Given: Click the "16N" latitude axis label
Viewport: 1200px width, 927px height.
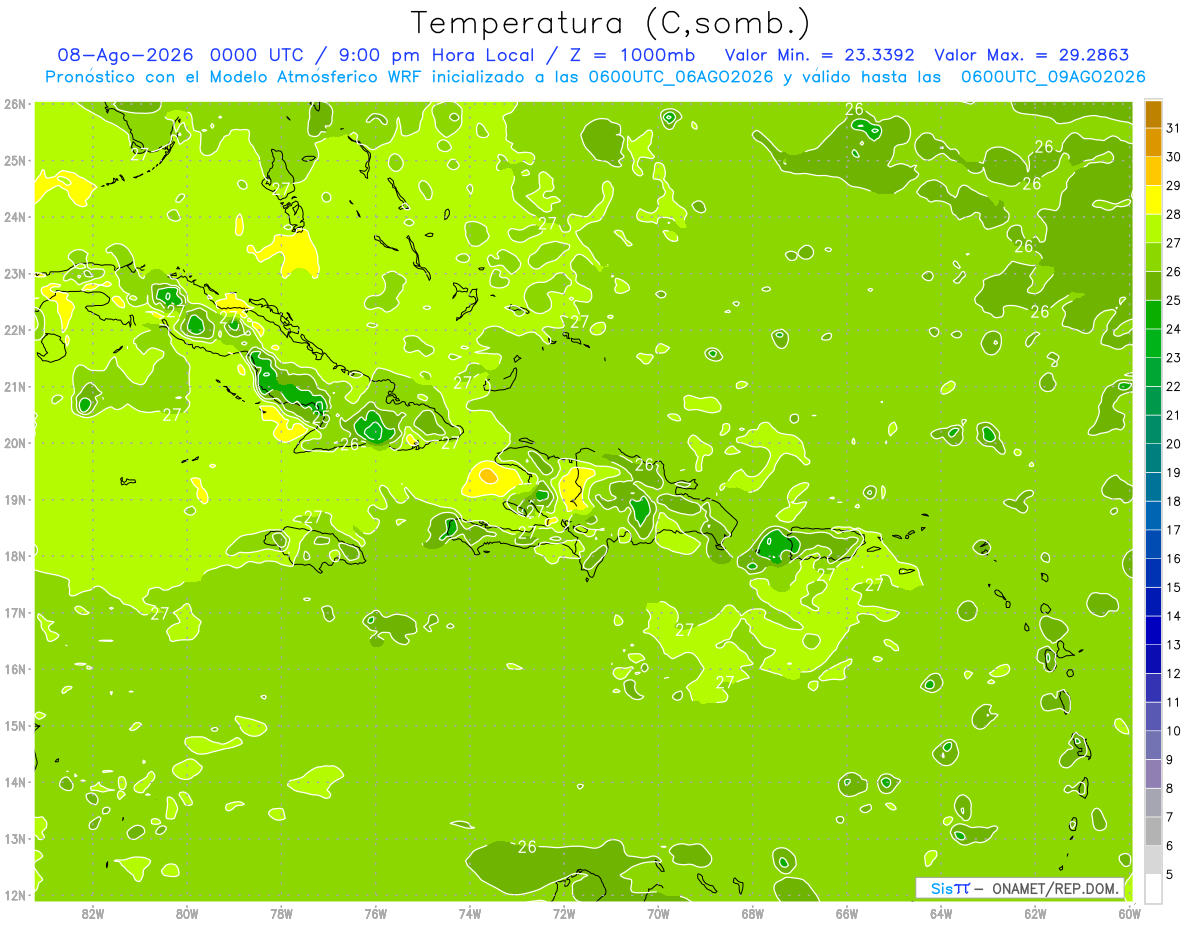Looking at the screenshot, I should [x=14, y=669].
